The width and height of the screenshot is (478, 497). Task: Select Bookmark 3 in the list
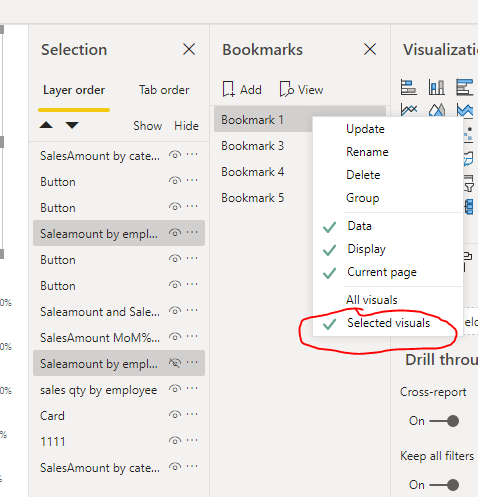click(x=253, y=146)
